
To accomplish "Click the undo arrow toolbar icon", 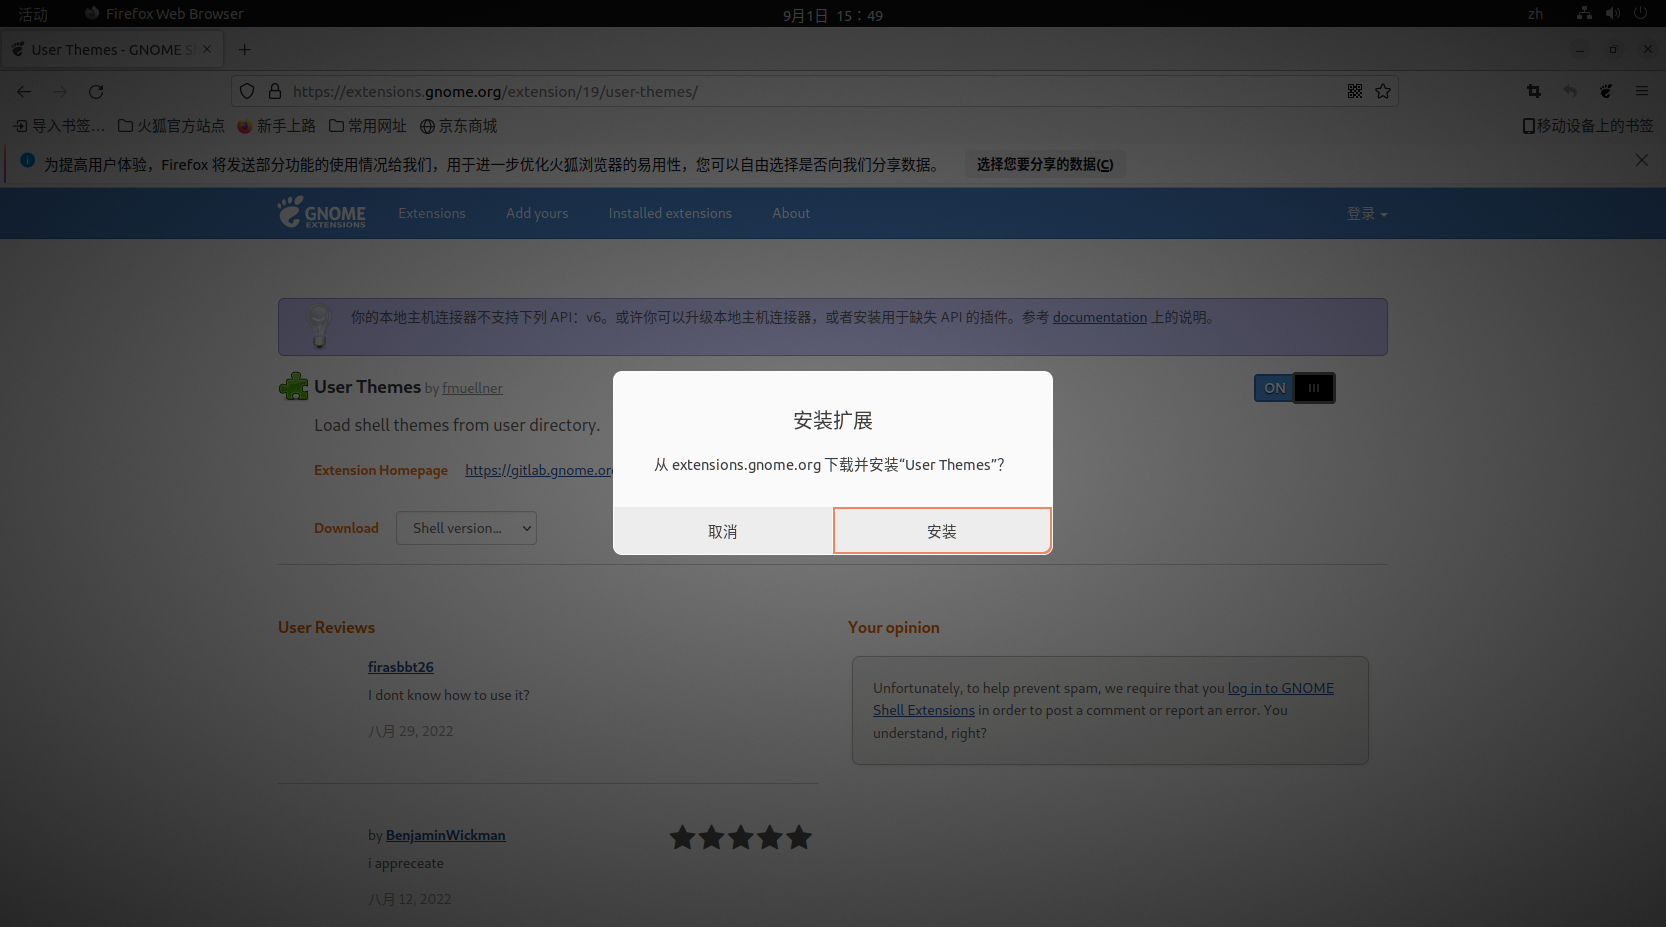I will coord(1570,91).
